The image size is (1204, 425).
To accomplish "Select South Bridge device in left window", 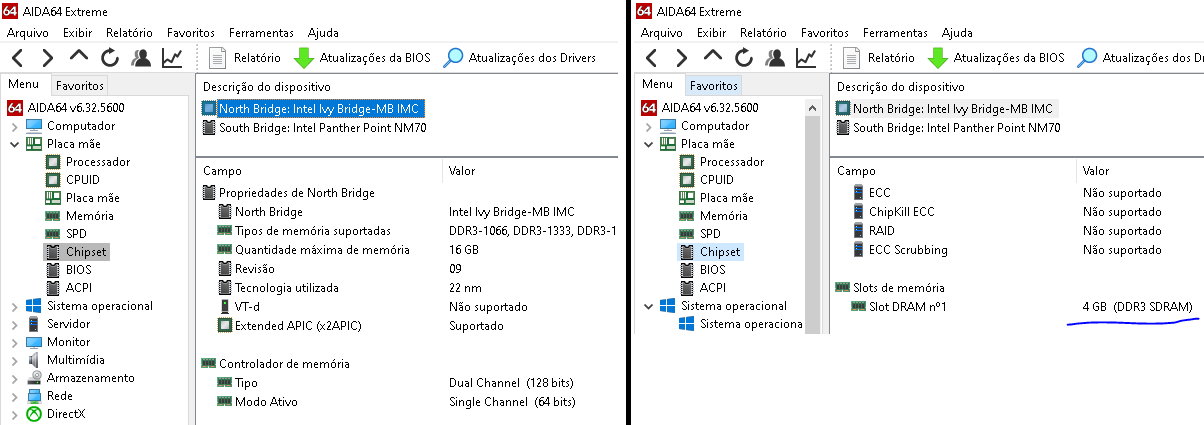I will click(314, 128).
